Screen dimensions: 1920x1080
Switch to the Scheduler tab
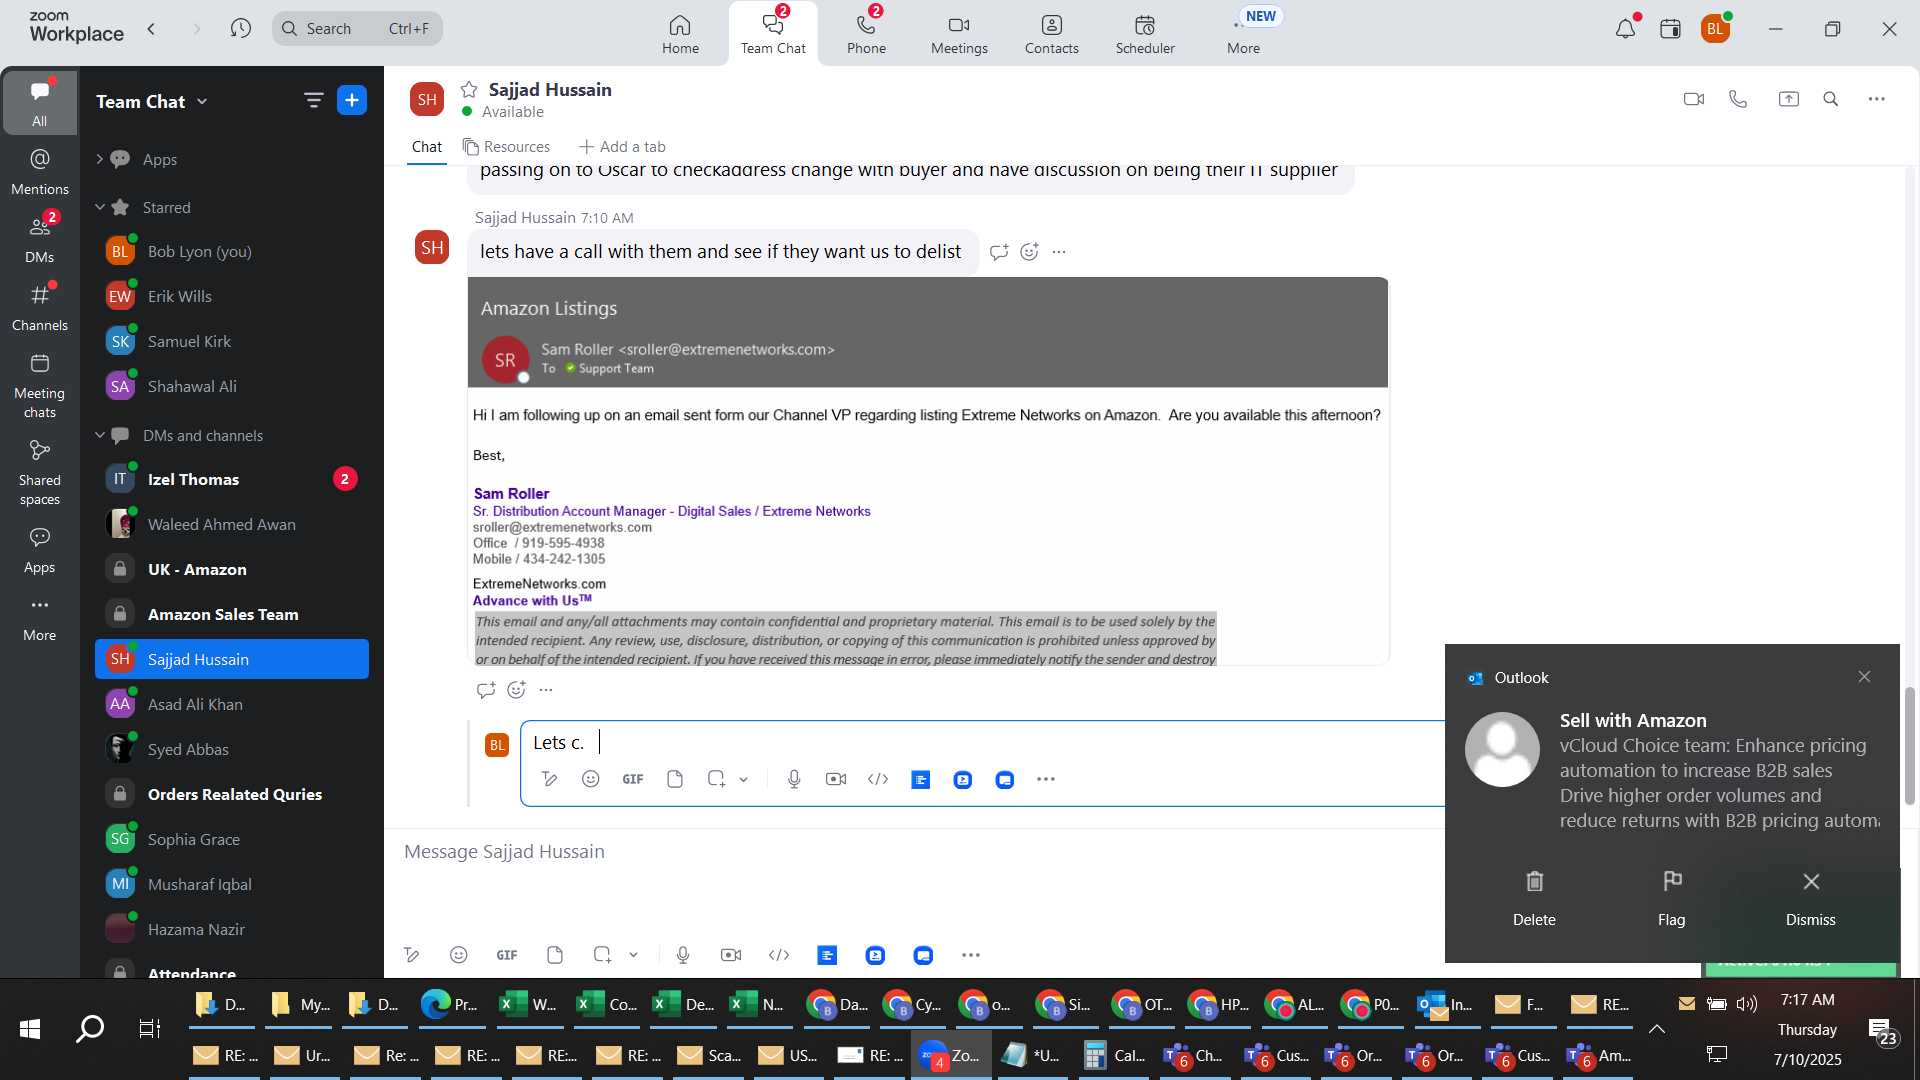[x=1145, y=33]
